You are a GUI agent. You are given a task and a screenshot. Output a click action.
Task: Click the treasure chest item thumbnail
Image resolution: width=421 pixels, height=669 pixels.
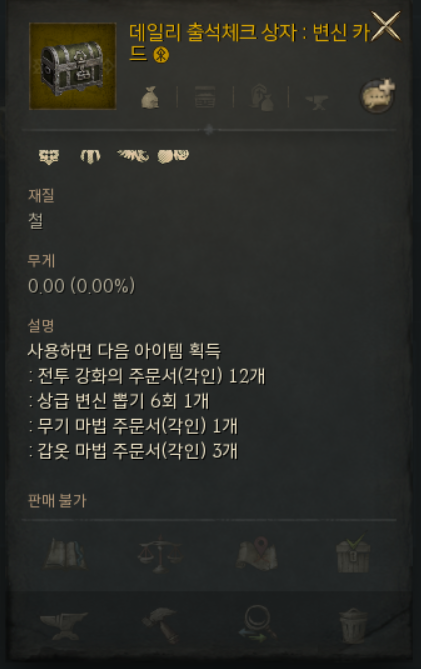tap(73, 66)
